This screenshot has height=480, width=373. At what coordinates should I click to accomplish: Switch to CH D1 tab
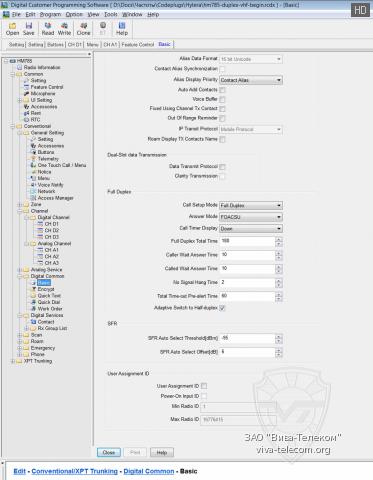click(75, 45)
